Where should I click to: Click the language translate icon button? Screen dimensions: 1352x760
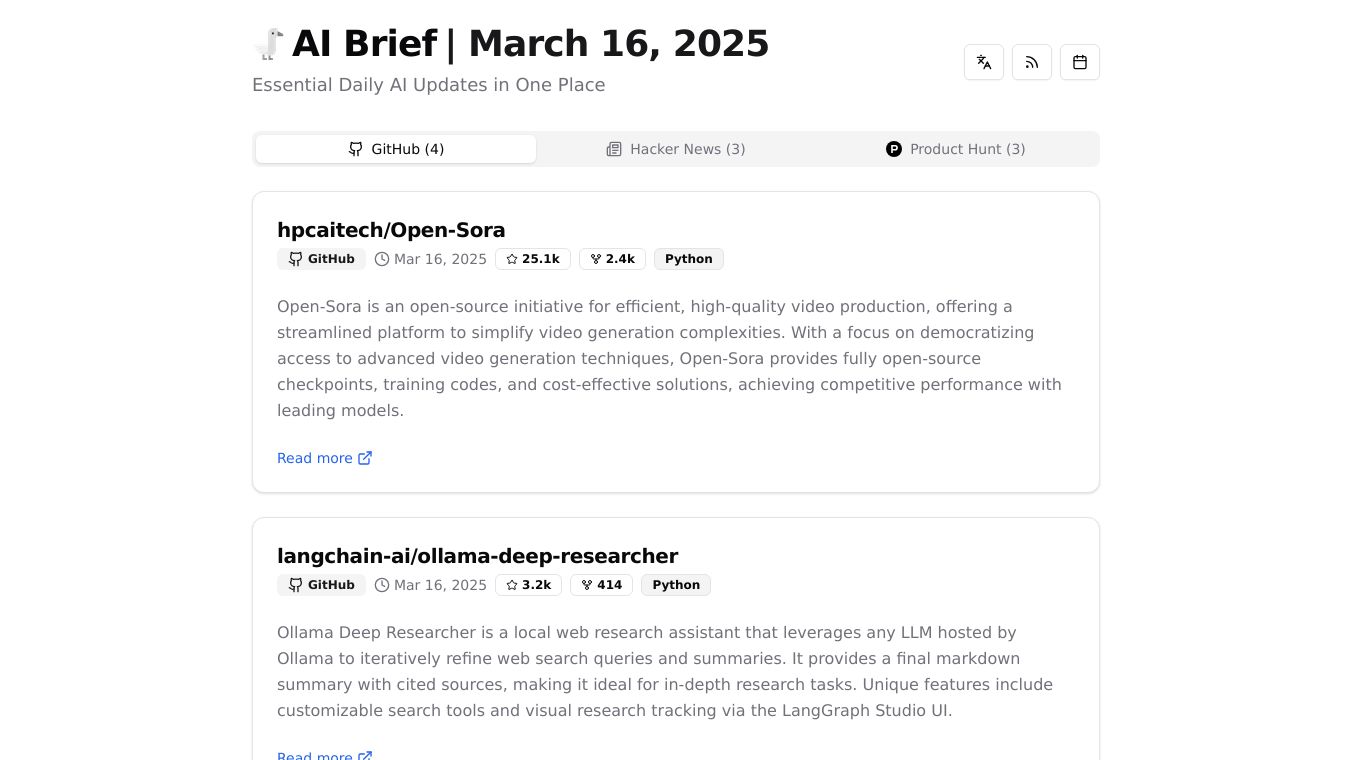point(984,62)
